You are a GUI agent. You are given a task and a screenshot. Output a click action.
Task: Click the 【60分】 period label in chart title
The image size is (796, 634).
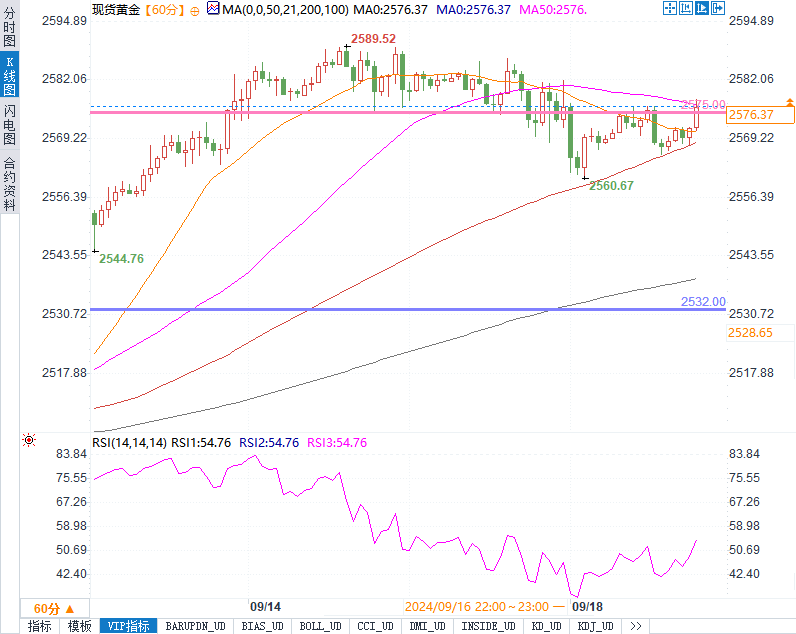(x=163, y=9)
